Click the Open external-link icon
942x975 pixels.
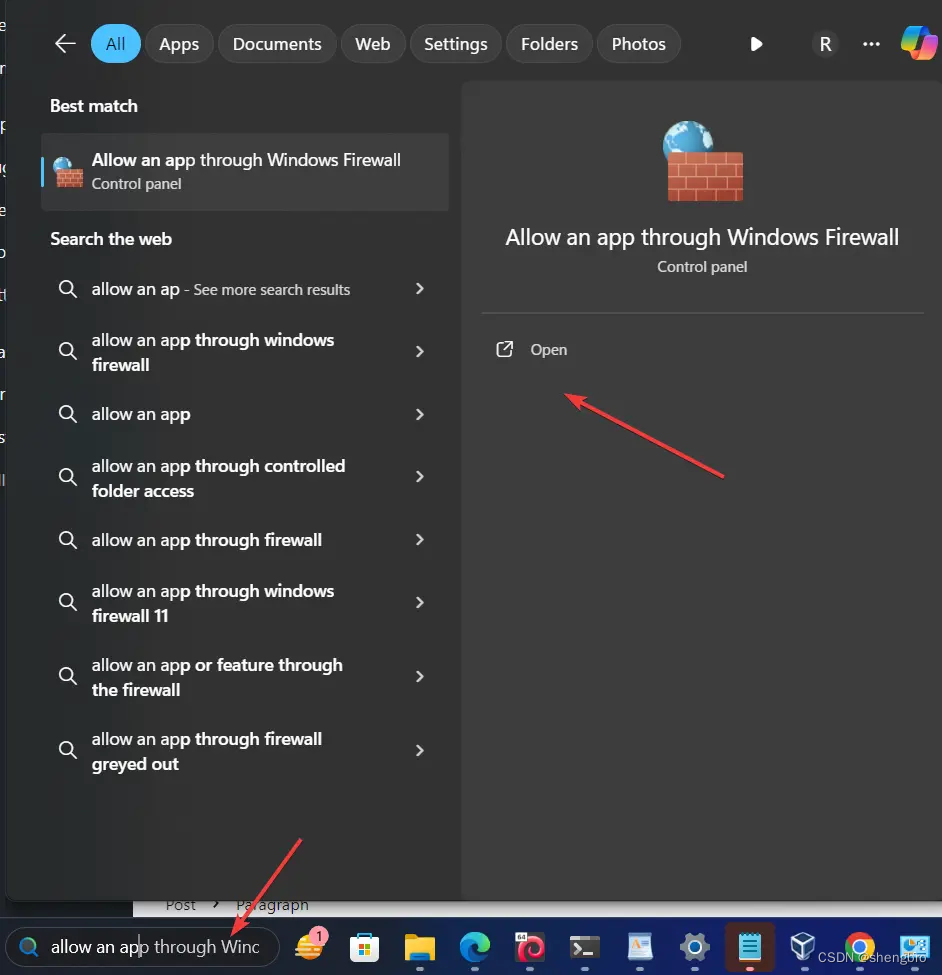coord(504,349)
